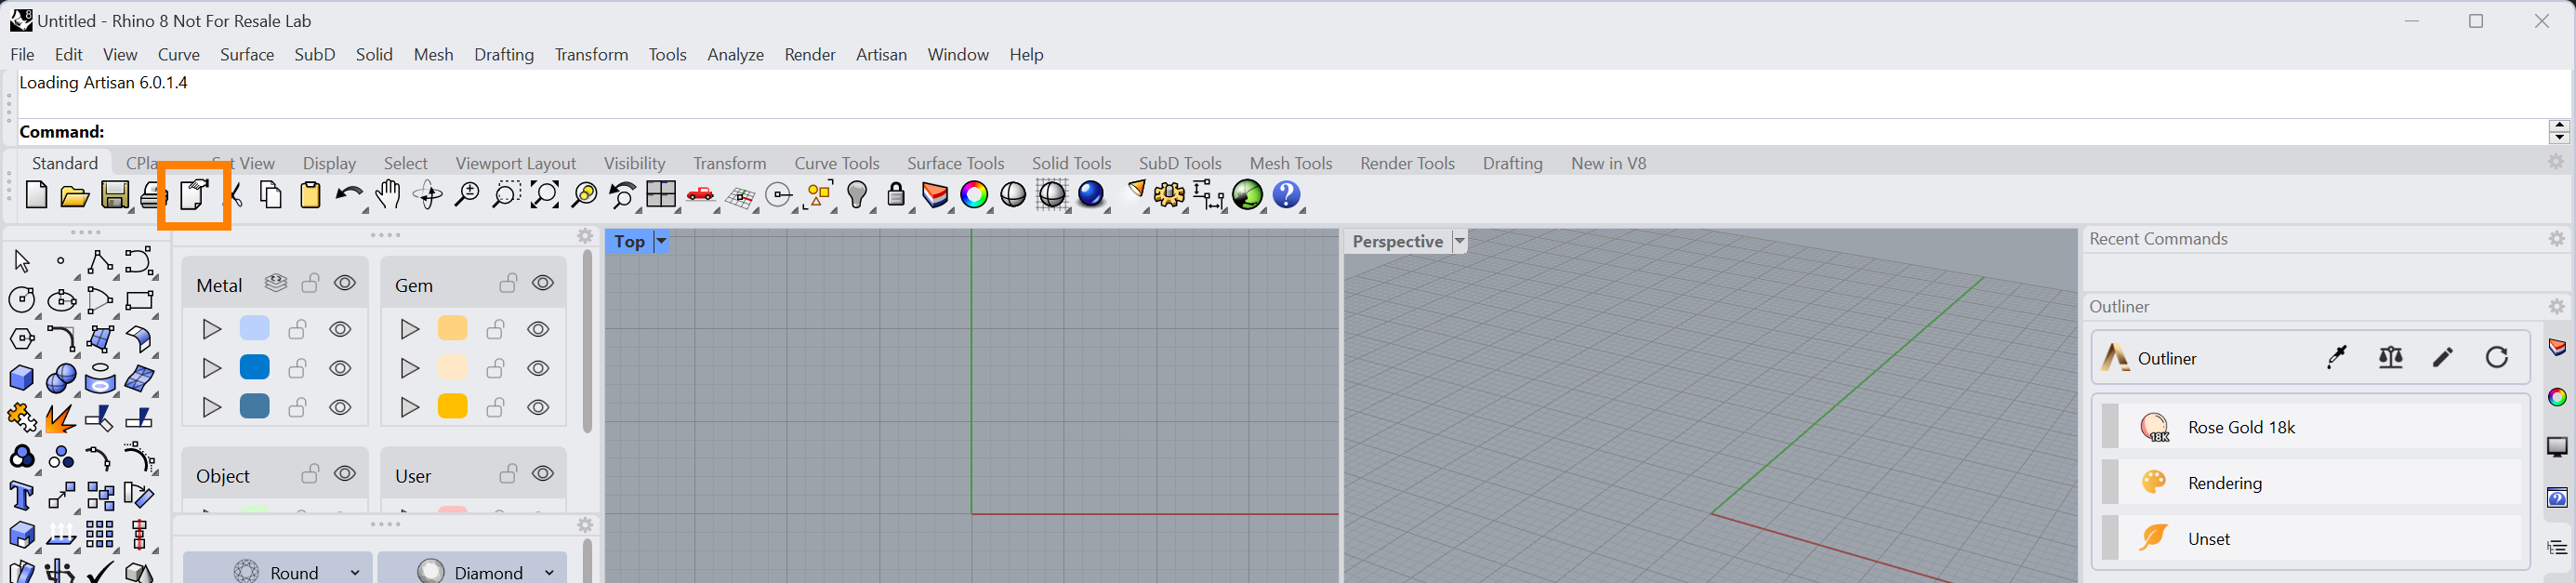The height and width of the screenshot is (583, 2576).
Task: Click the red car Named Views icon
Action: pyautogui.click(x=700, y=195)
